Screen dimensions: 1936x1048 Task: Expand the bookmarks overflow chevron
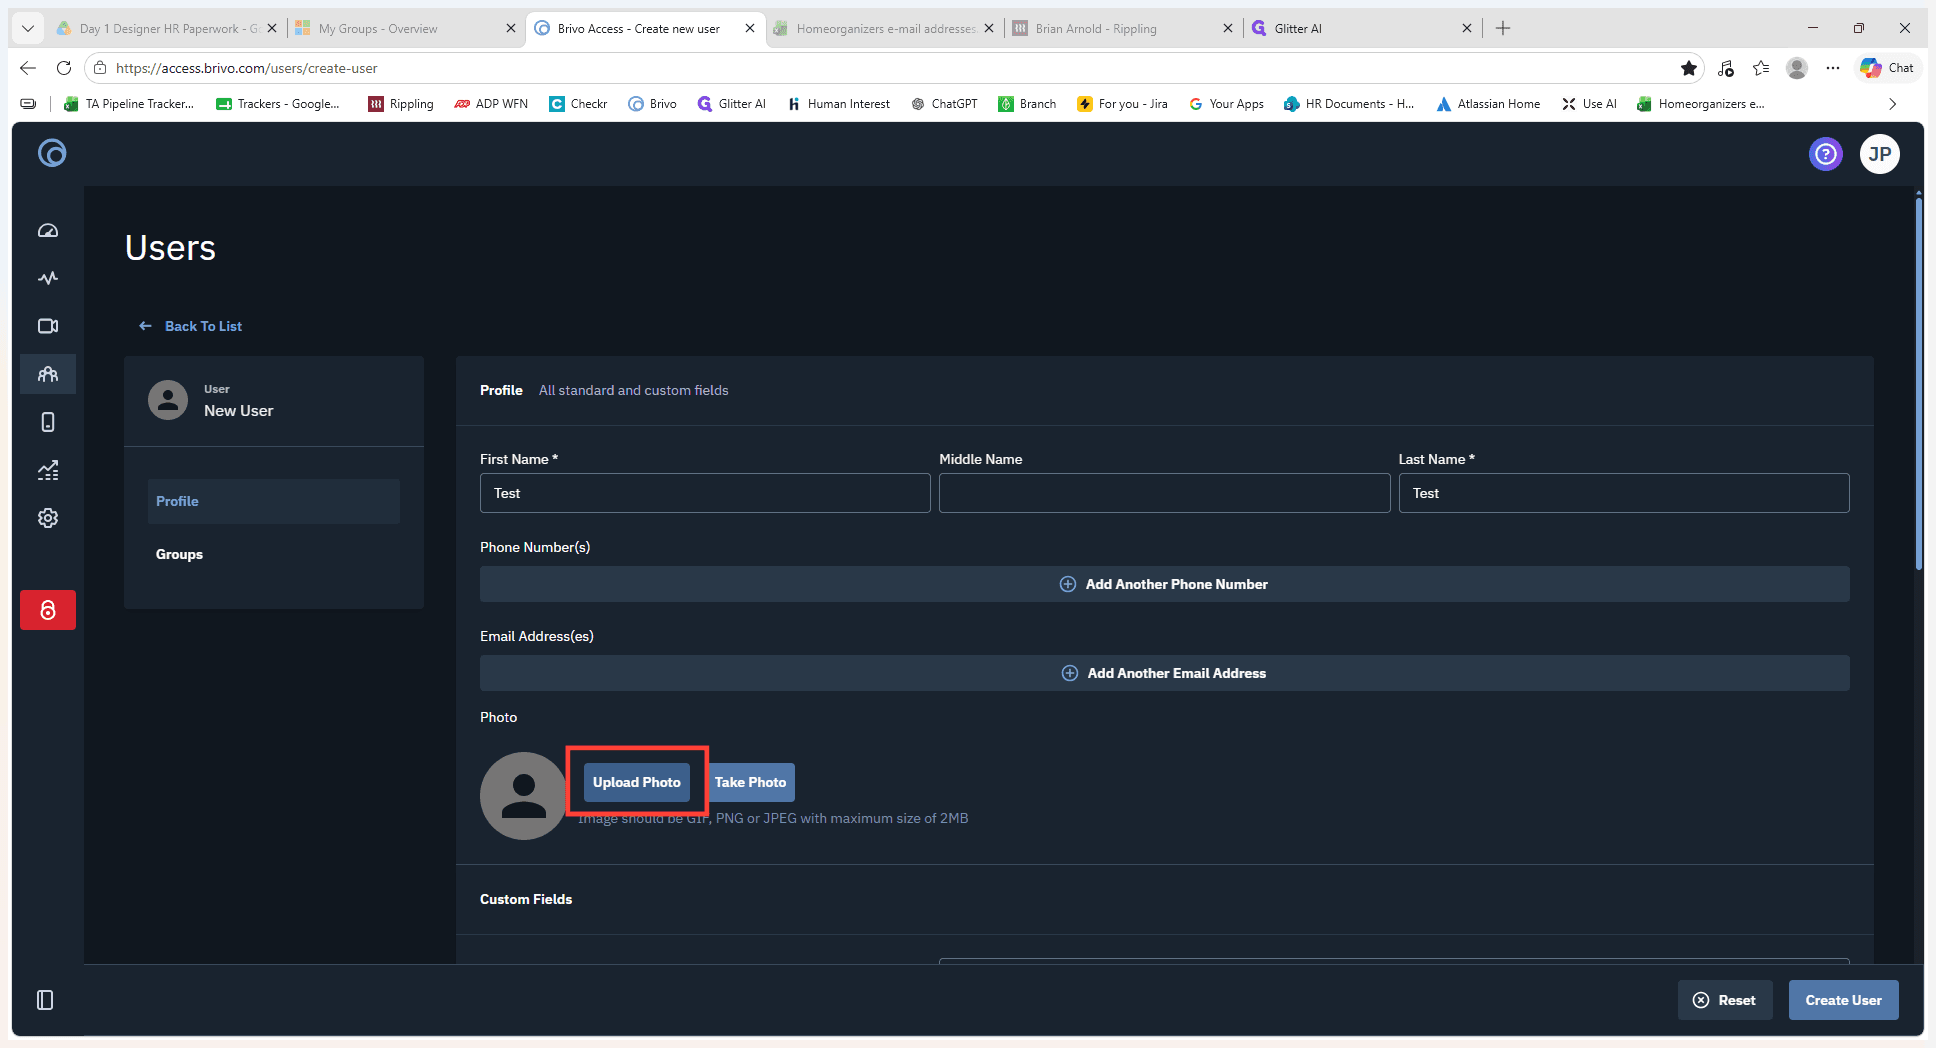1892,104
